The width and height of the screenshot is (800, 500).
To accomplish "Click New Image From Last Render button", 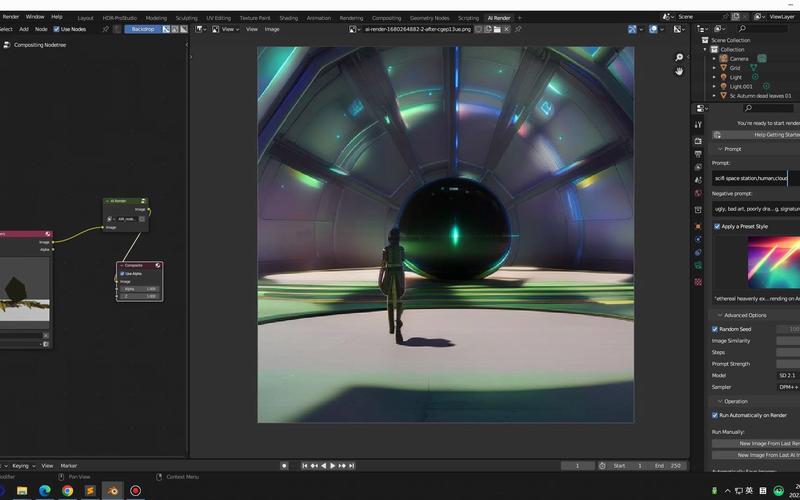I will pyautogui.click(x=756, y=444).
